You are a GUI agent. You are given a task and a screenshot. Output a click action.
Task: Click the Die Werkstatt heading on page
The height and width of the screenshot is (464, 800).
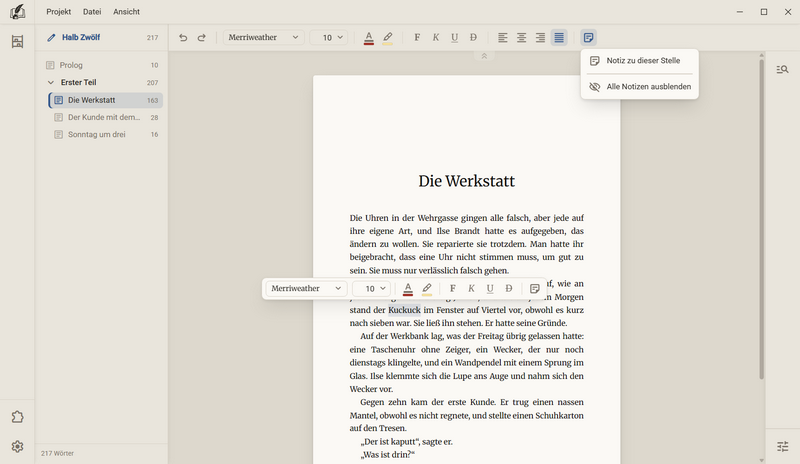pyautogui.click(x=466, y=181)
